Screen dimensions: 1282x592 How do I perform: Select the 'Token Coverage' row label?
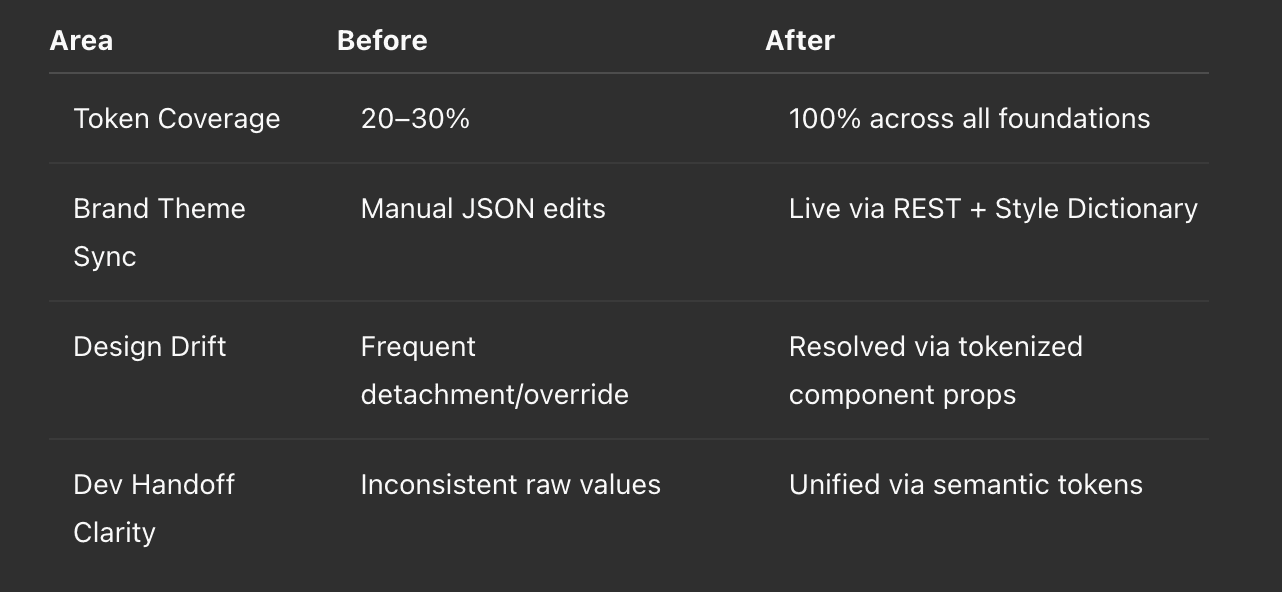click(176, 119)
